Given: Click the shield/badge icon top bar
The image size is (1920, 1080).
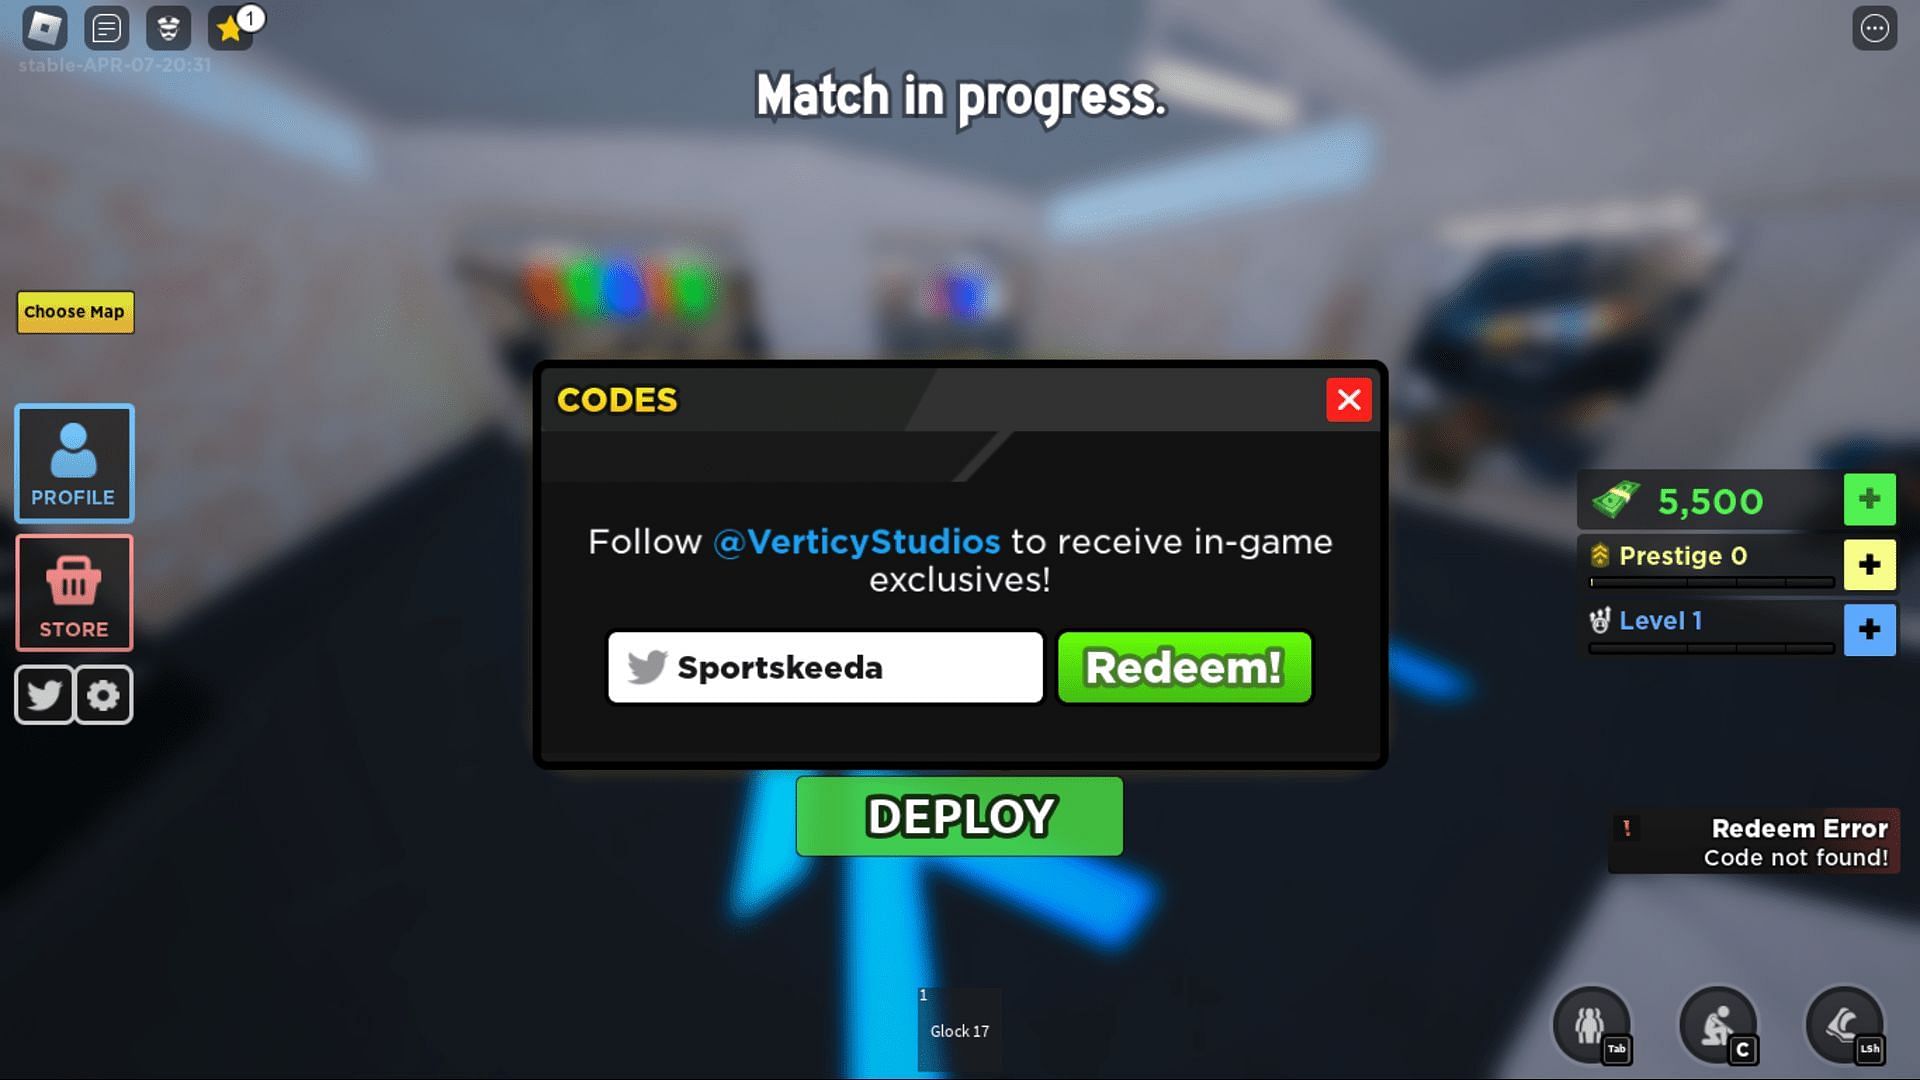Looking at the screenshot, I should (x=167, y=26).
